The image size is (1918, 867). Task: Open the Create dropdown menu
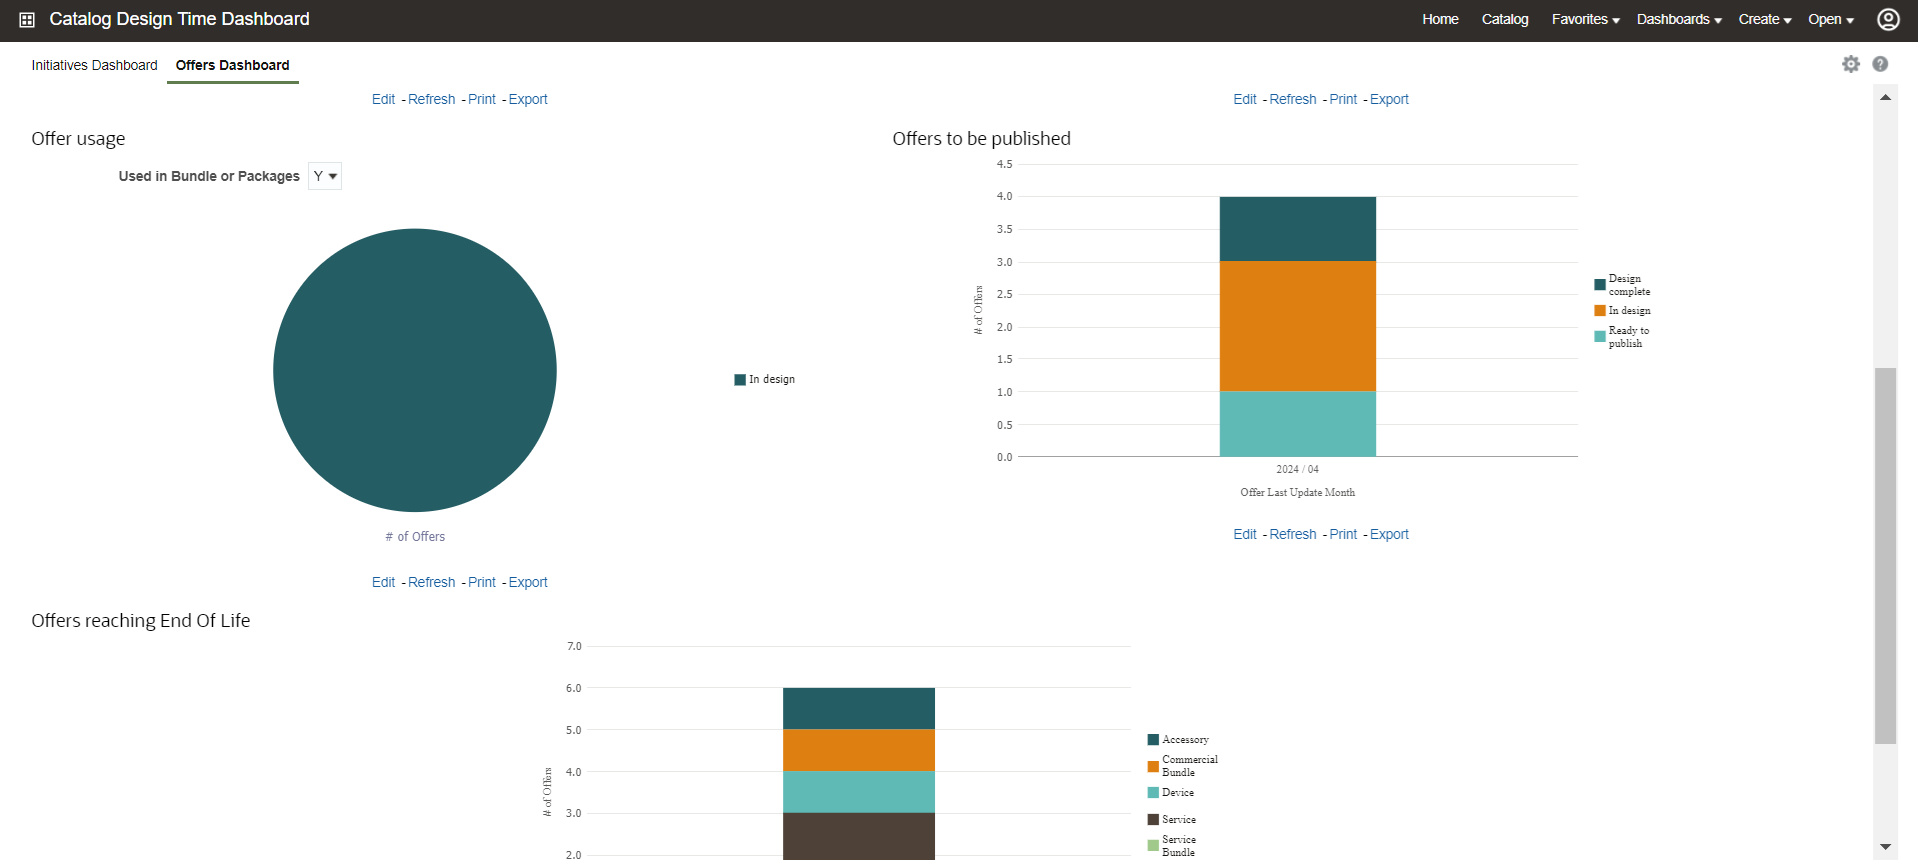(x=1764, y=19)
